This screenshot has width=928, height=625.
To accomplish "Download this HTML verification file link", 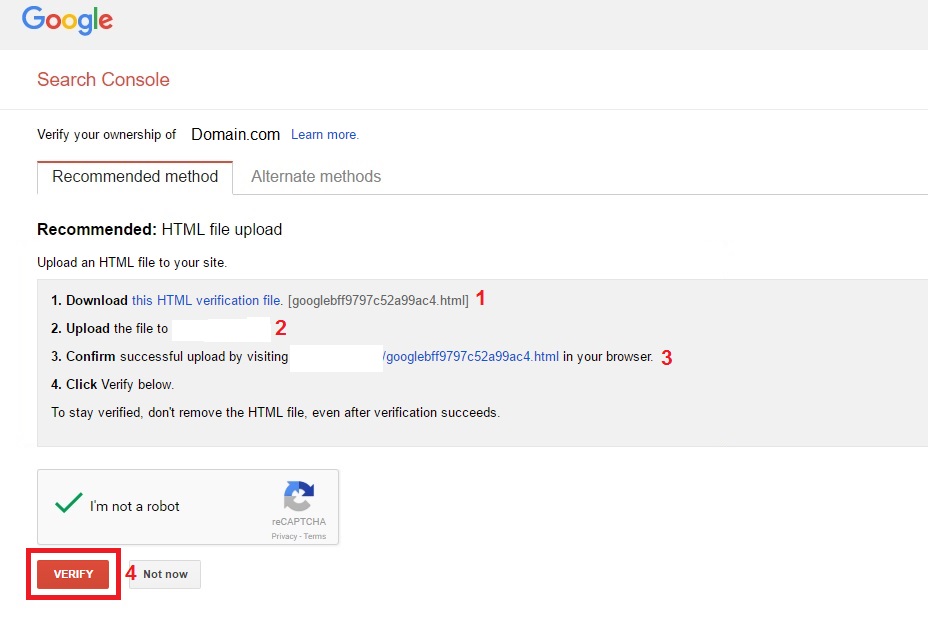I will (207, 301).
